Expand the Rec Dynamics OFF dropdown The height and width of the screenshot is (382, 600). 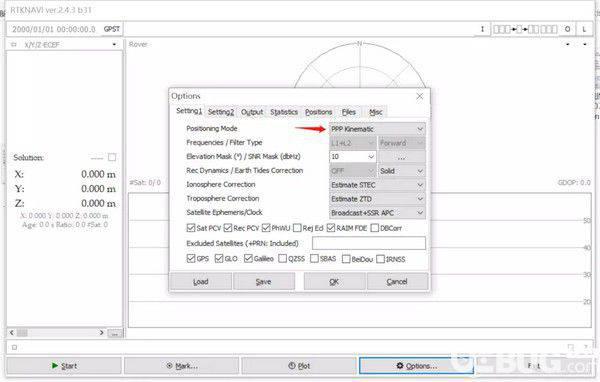coord(353,171)
